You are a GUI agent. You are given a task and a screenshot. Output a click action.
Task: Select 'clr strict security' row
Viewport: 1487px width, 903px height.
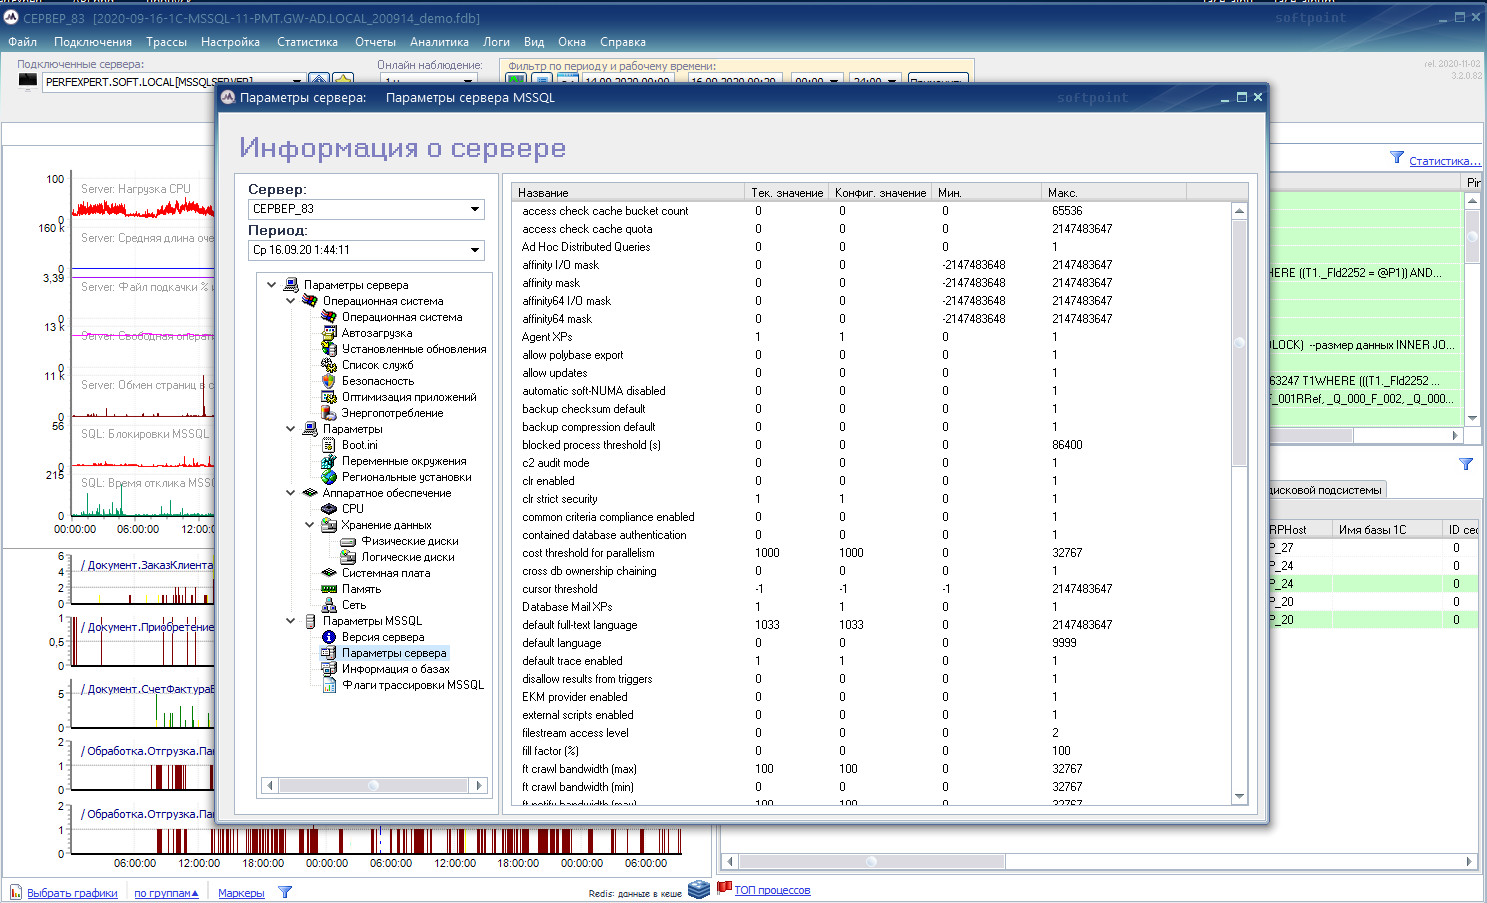coord(872,499)
